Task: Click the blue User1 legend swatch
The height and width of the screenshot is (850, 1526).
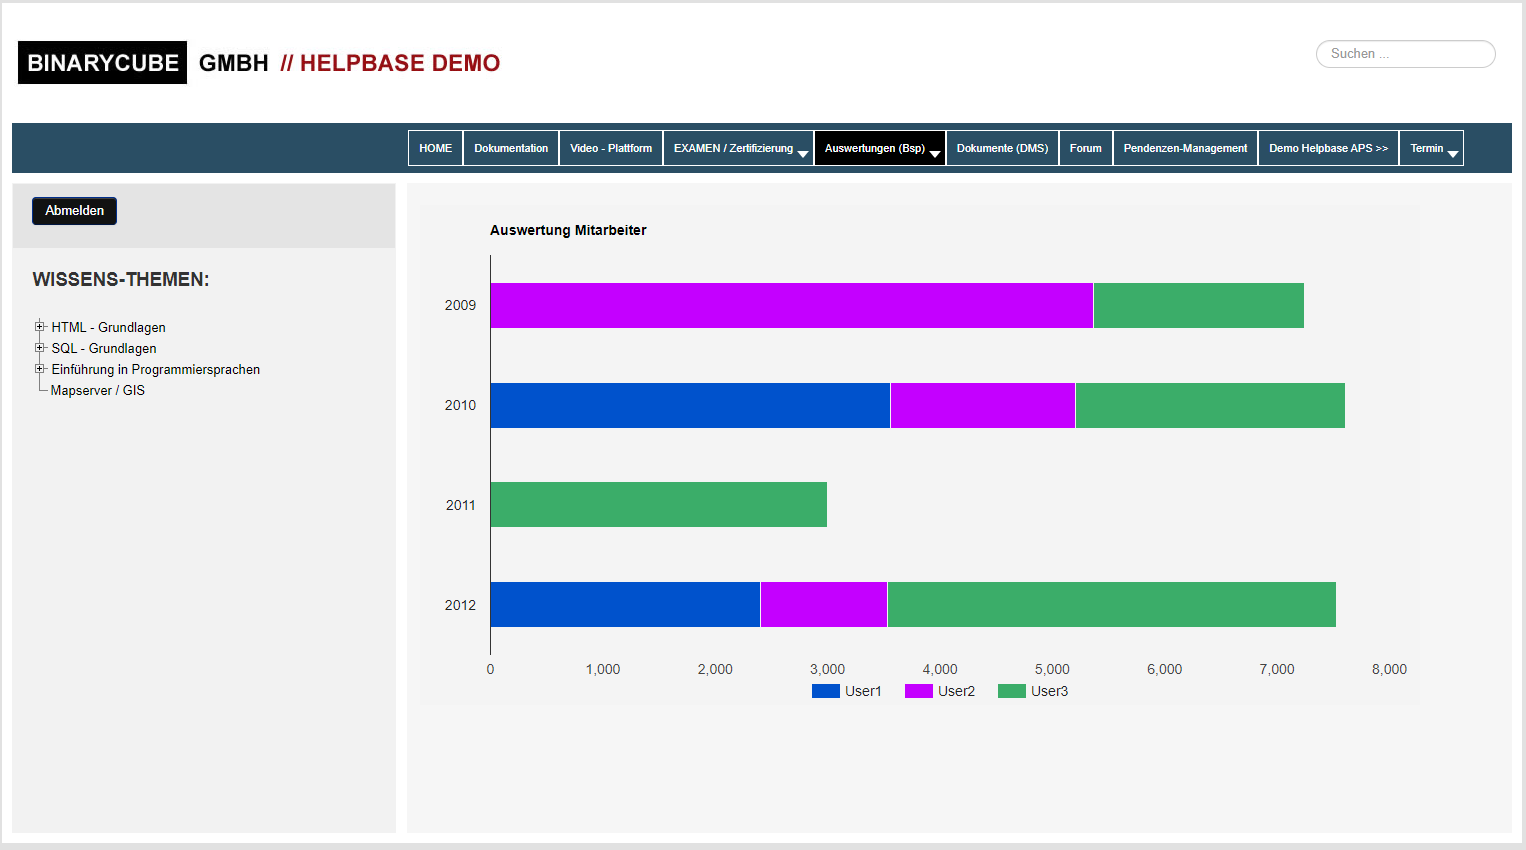Action: (x=825, y=691)
